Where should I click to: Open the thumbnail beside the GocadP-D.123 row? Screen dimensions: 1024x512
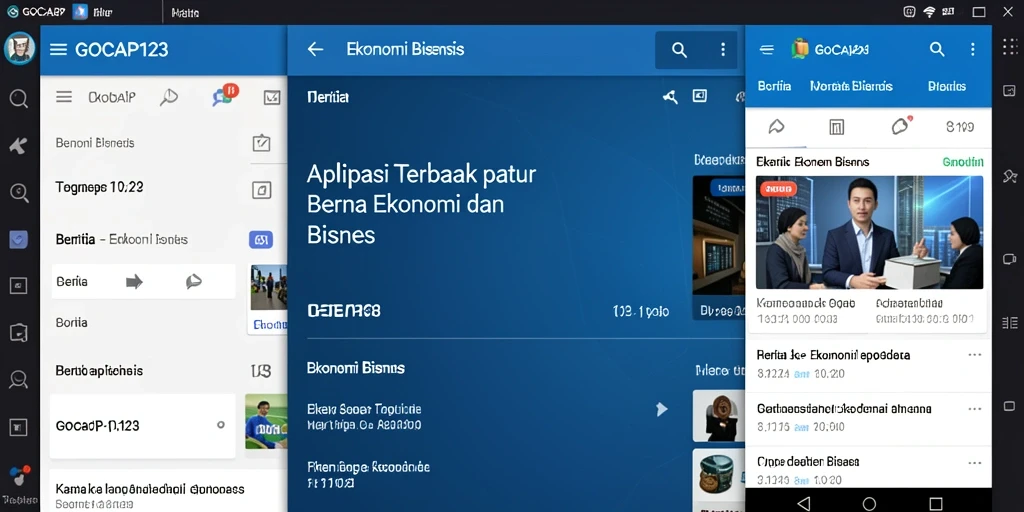coord(266,421)
